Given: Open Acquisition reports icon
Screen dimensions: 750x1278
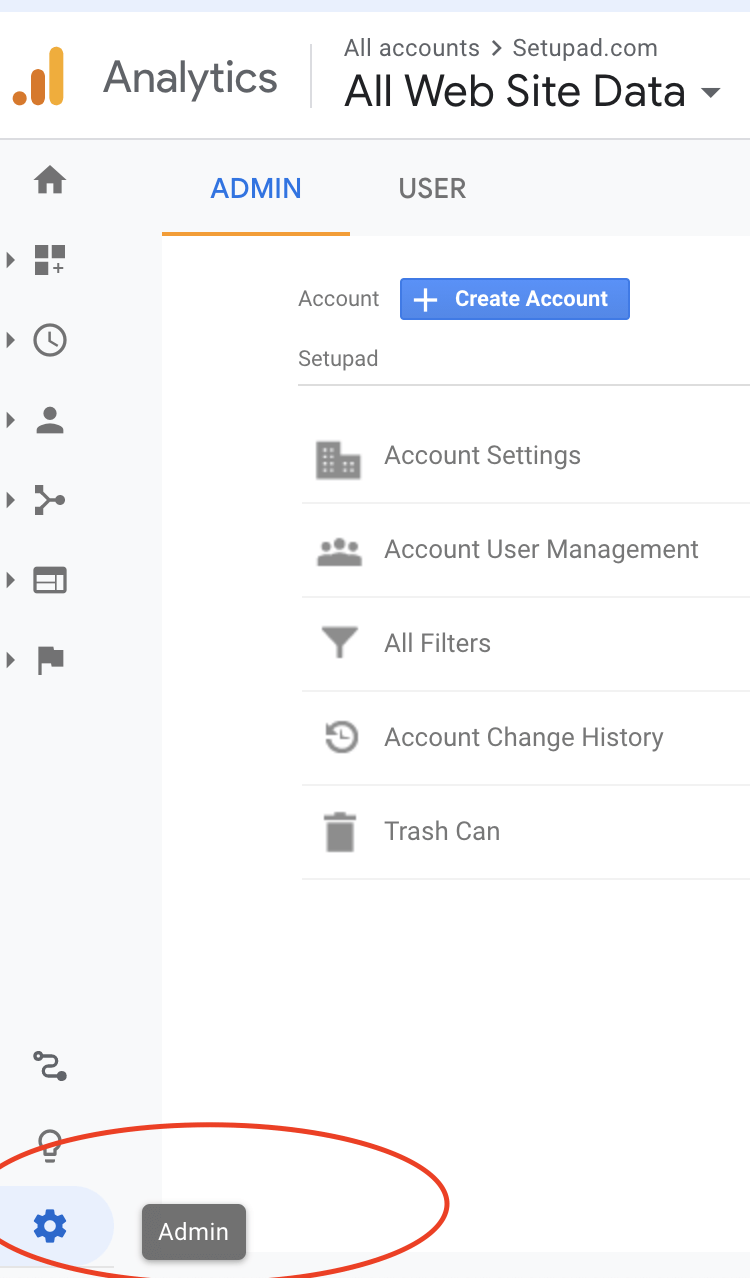Looking at the screenshot, I should click(49, 500).
